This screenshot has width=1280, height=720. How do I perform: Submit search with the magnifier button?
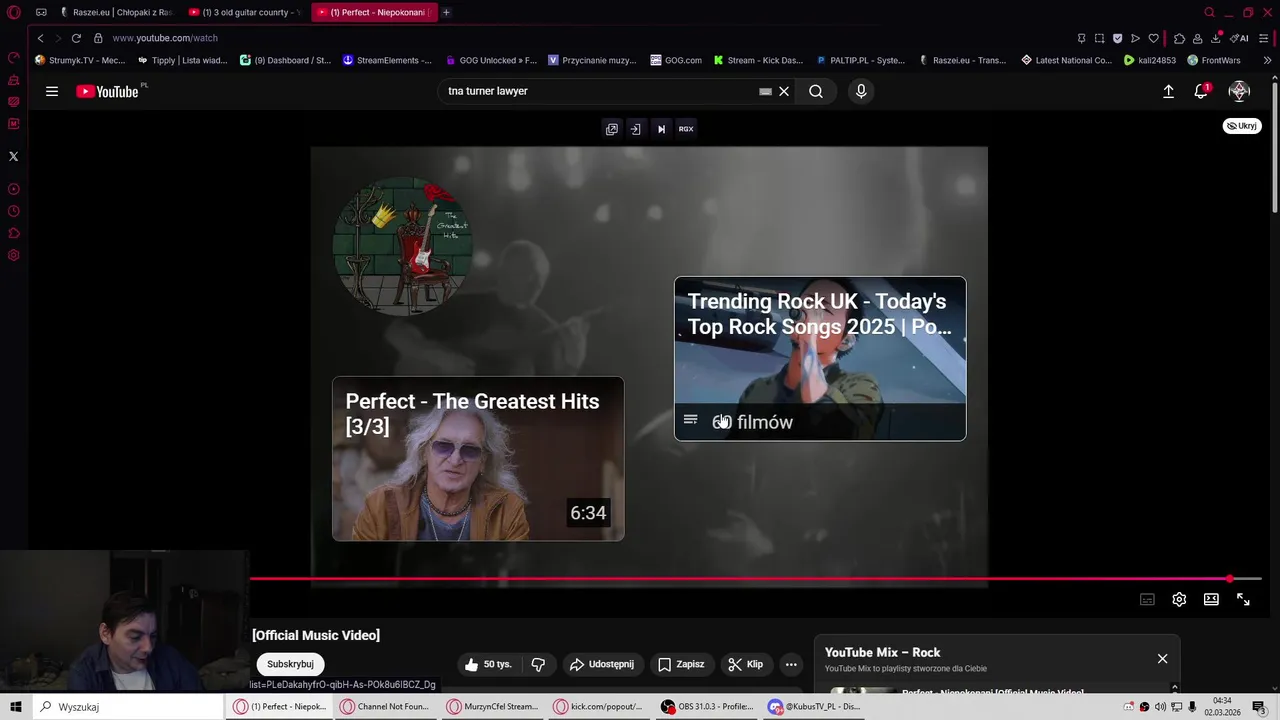click(x=816, y=91)
